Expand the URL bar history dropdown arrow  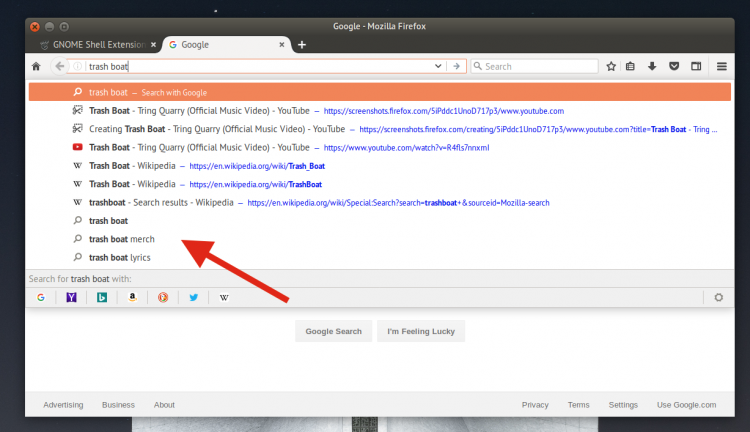tap(438, 66)
